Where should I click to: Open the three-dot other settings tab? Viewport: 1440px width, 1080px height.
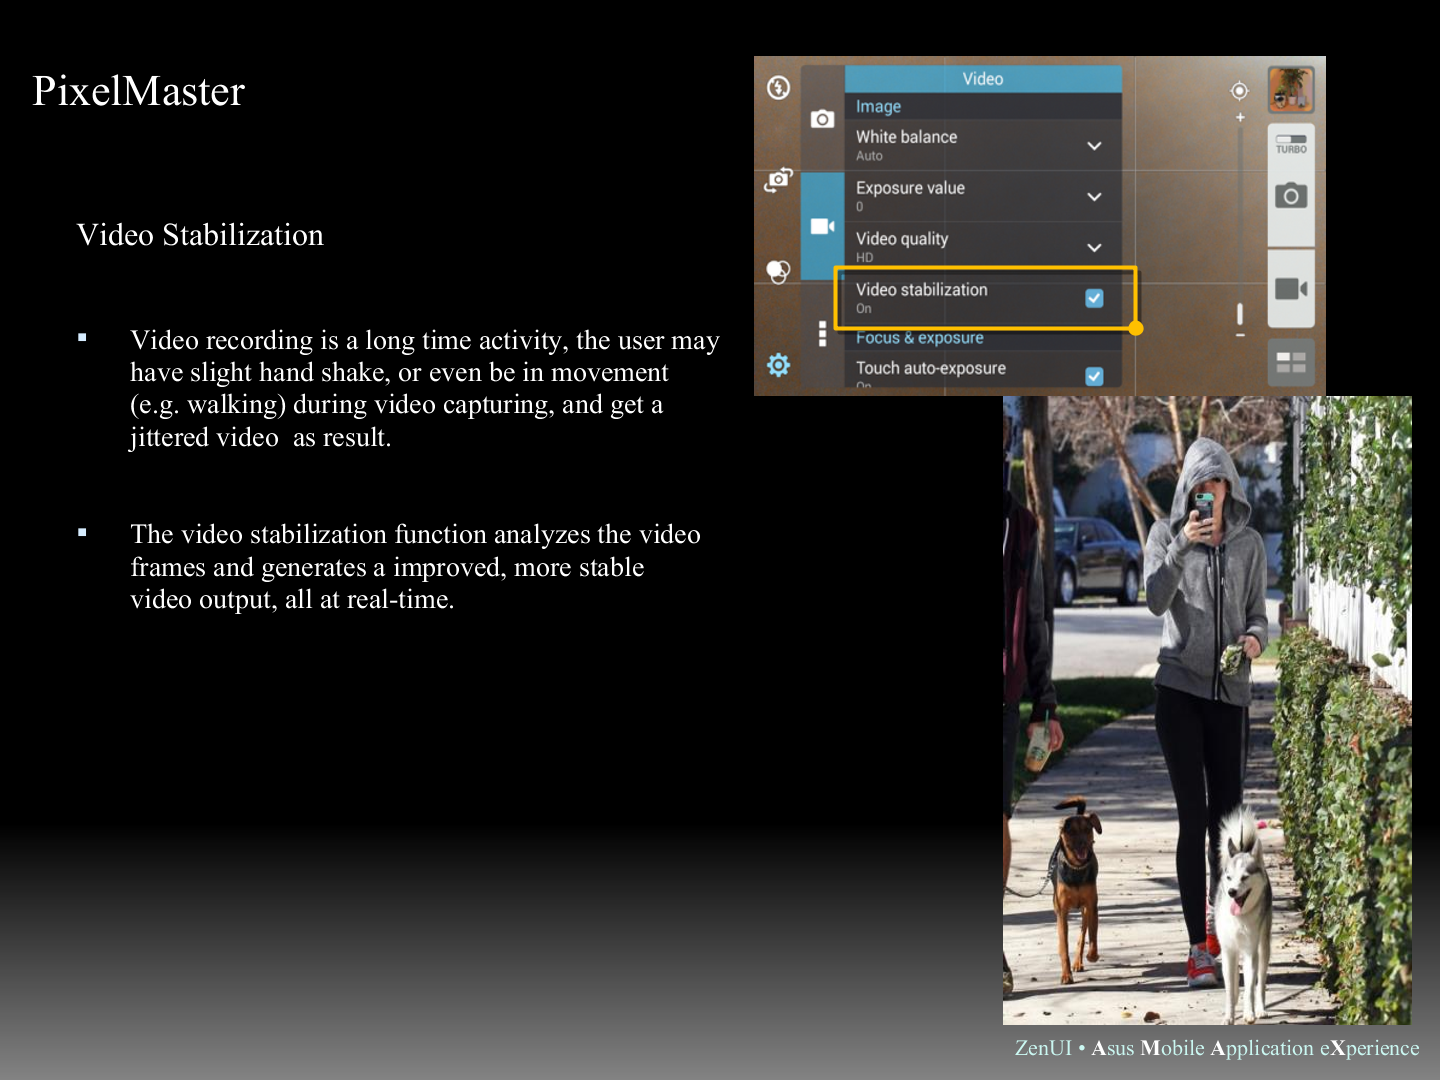pos(822,334)
